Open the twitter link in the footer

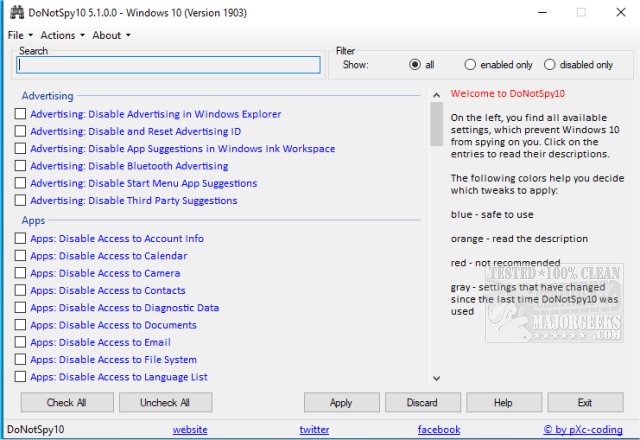coord(314,429)
